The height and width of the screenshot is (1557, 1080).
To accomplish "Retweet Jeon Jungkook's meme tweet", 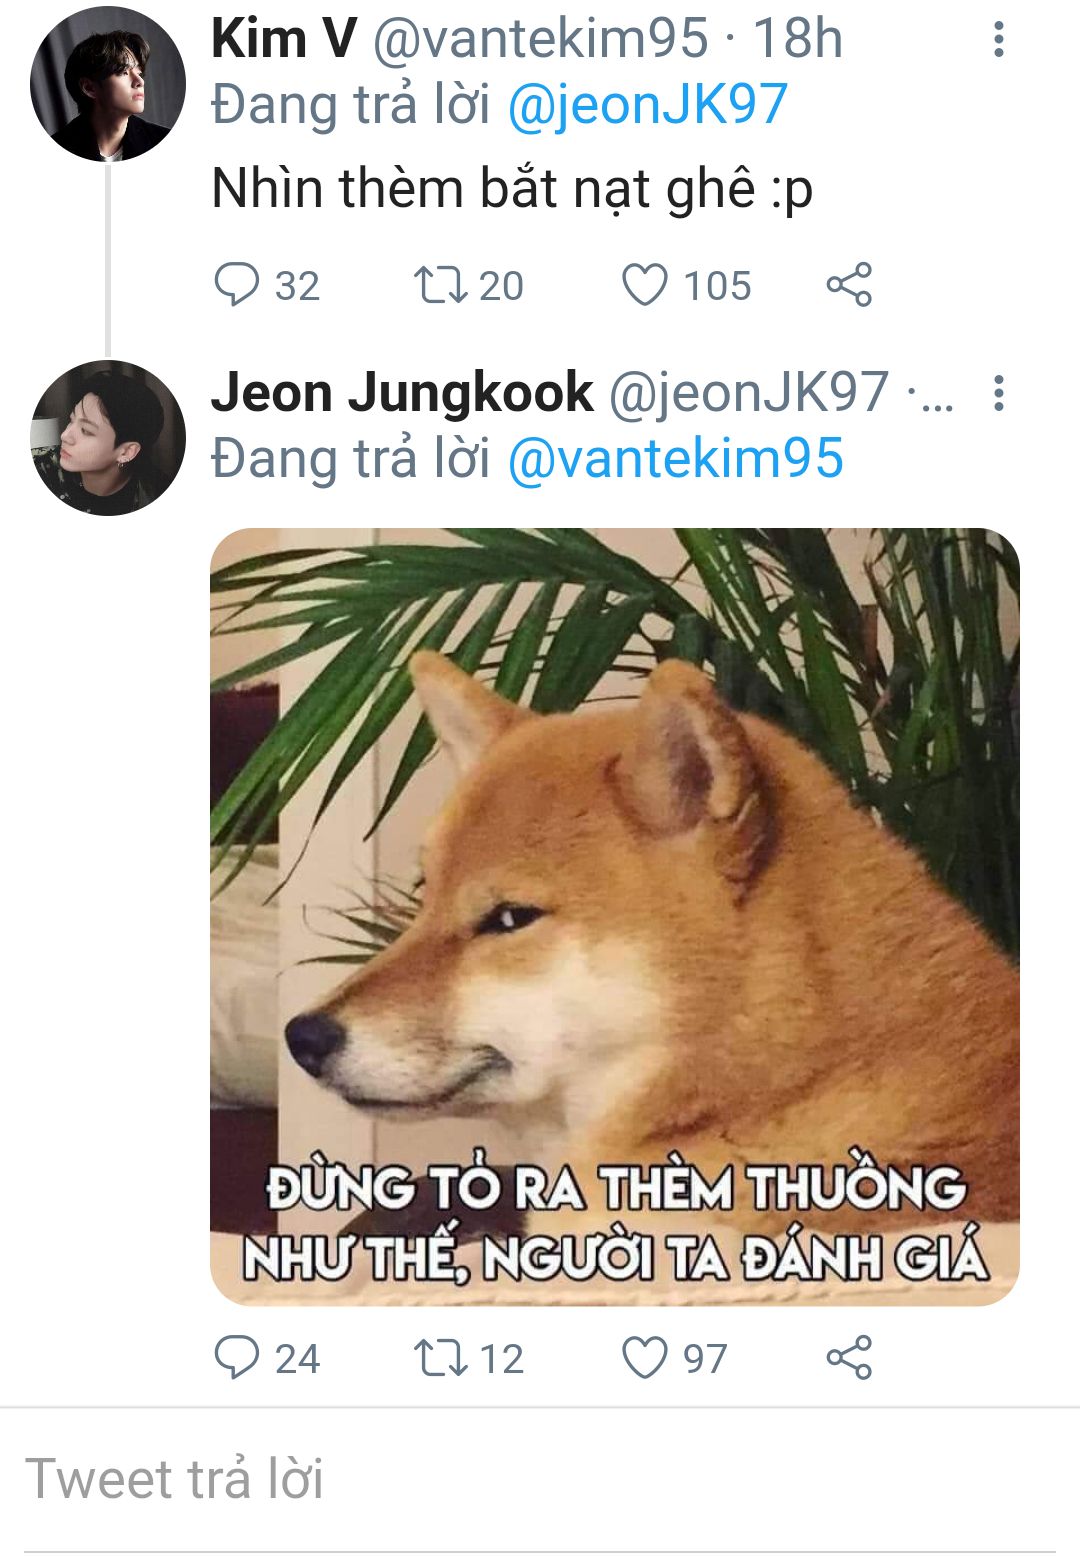I will 440,1357.
